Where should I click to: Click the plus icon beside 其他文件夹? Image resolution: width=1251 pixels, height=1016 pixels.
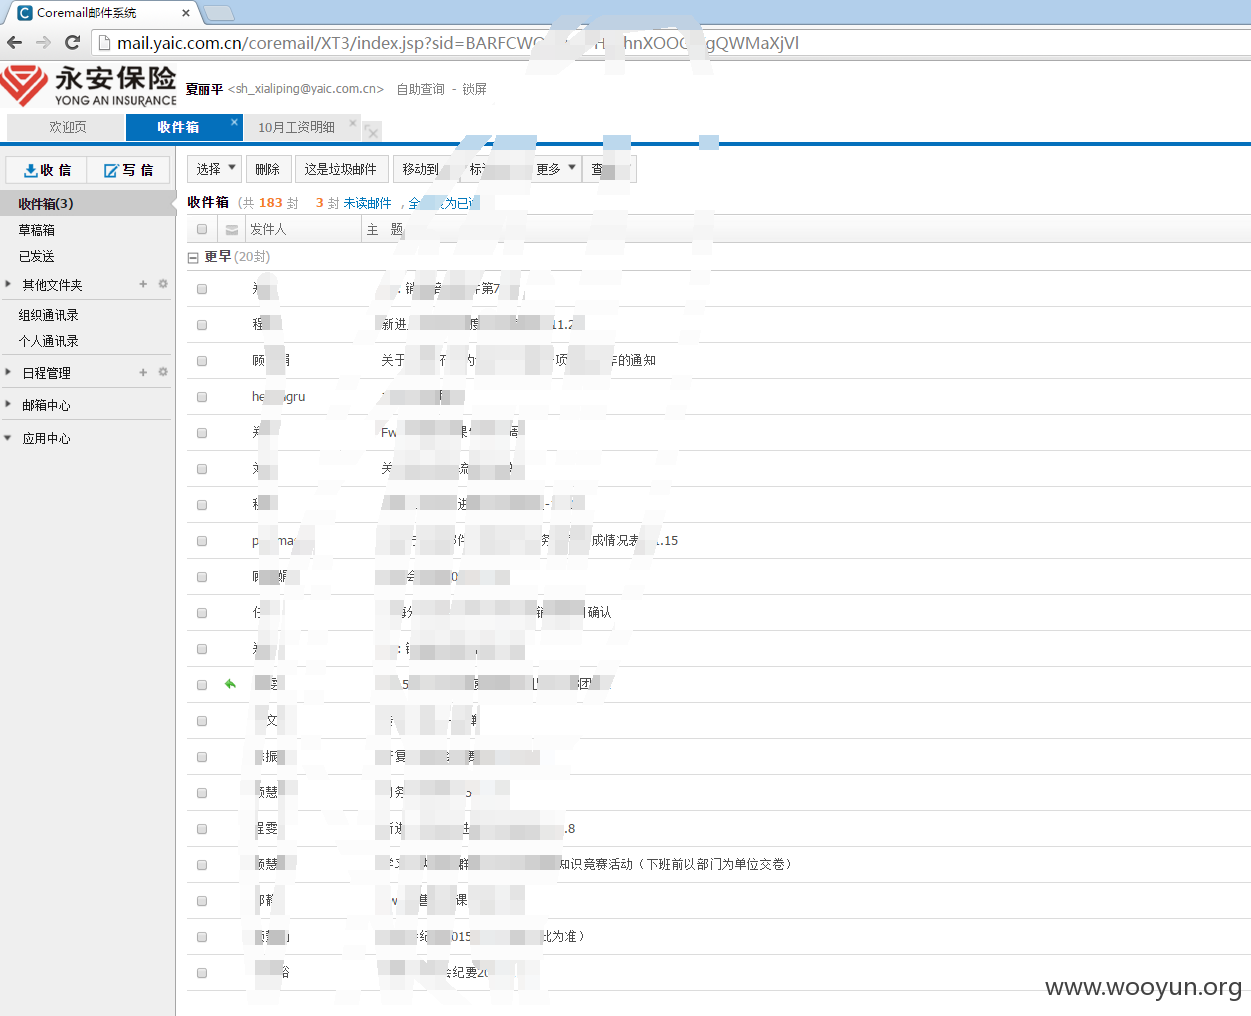pyautogui.click(x=143, y=284)
